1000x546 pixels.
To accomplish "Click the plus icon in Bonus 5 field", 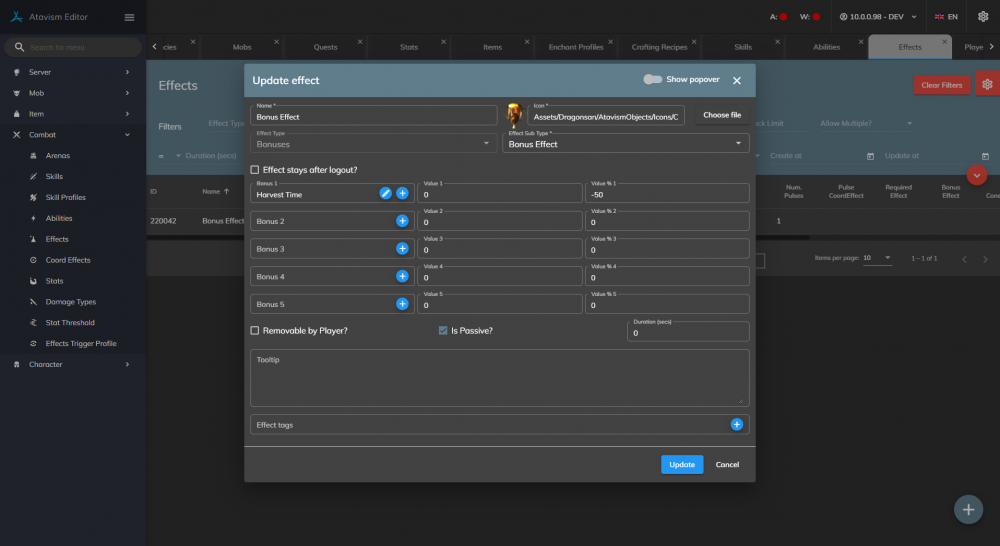I will coord(402,304).
